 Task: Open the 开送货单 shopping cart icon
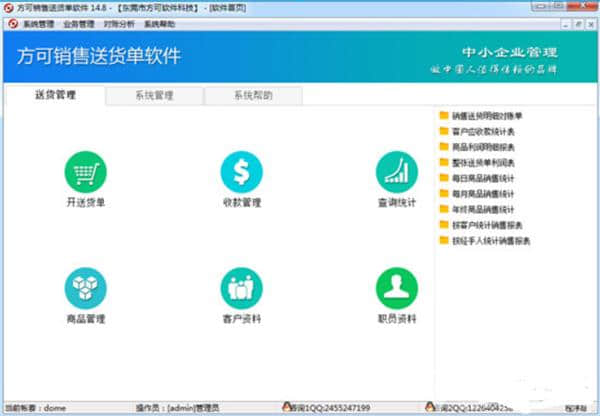click(85, 173)
